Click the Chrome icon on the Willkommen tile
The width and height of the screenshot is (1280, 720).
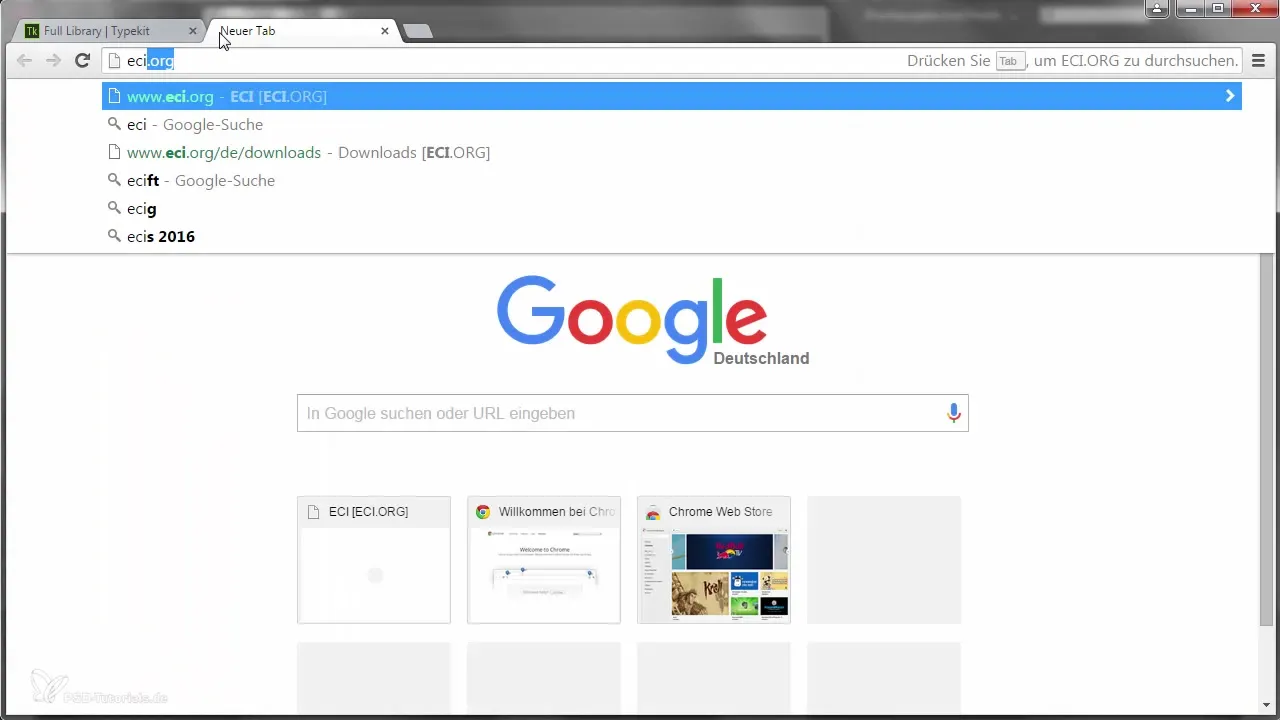(483, 512)
